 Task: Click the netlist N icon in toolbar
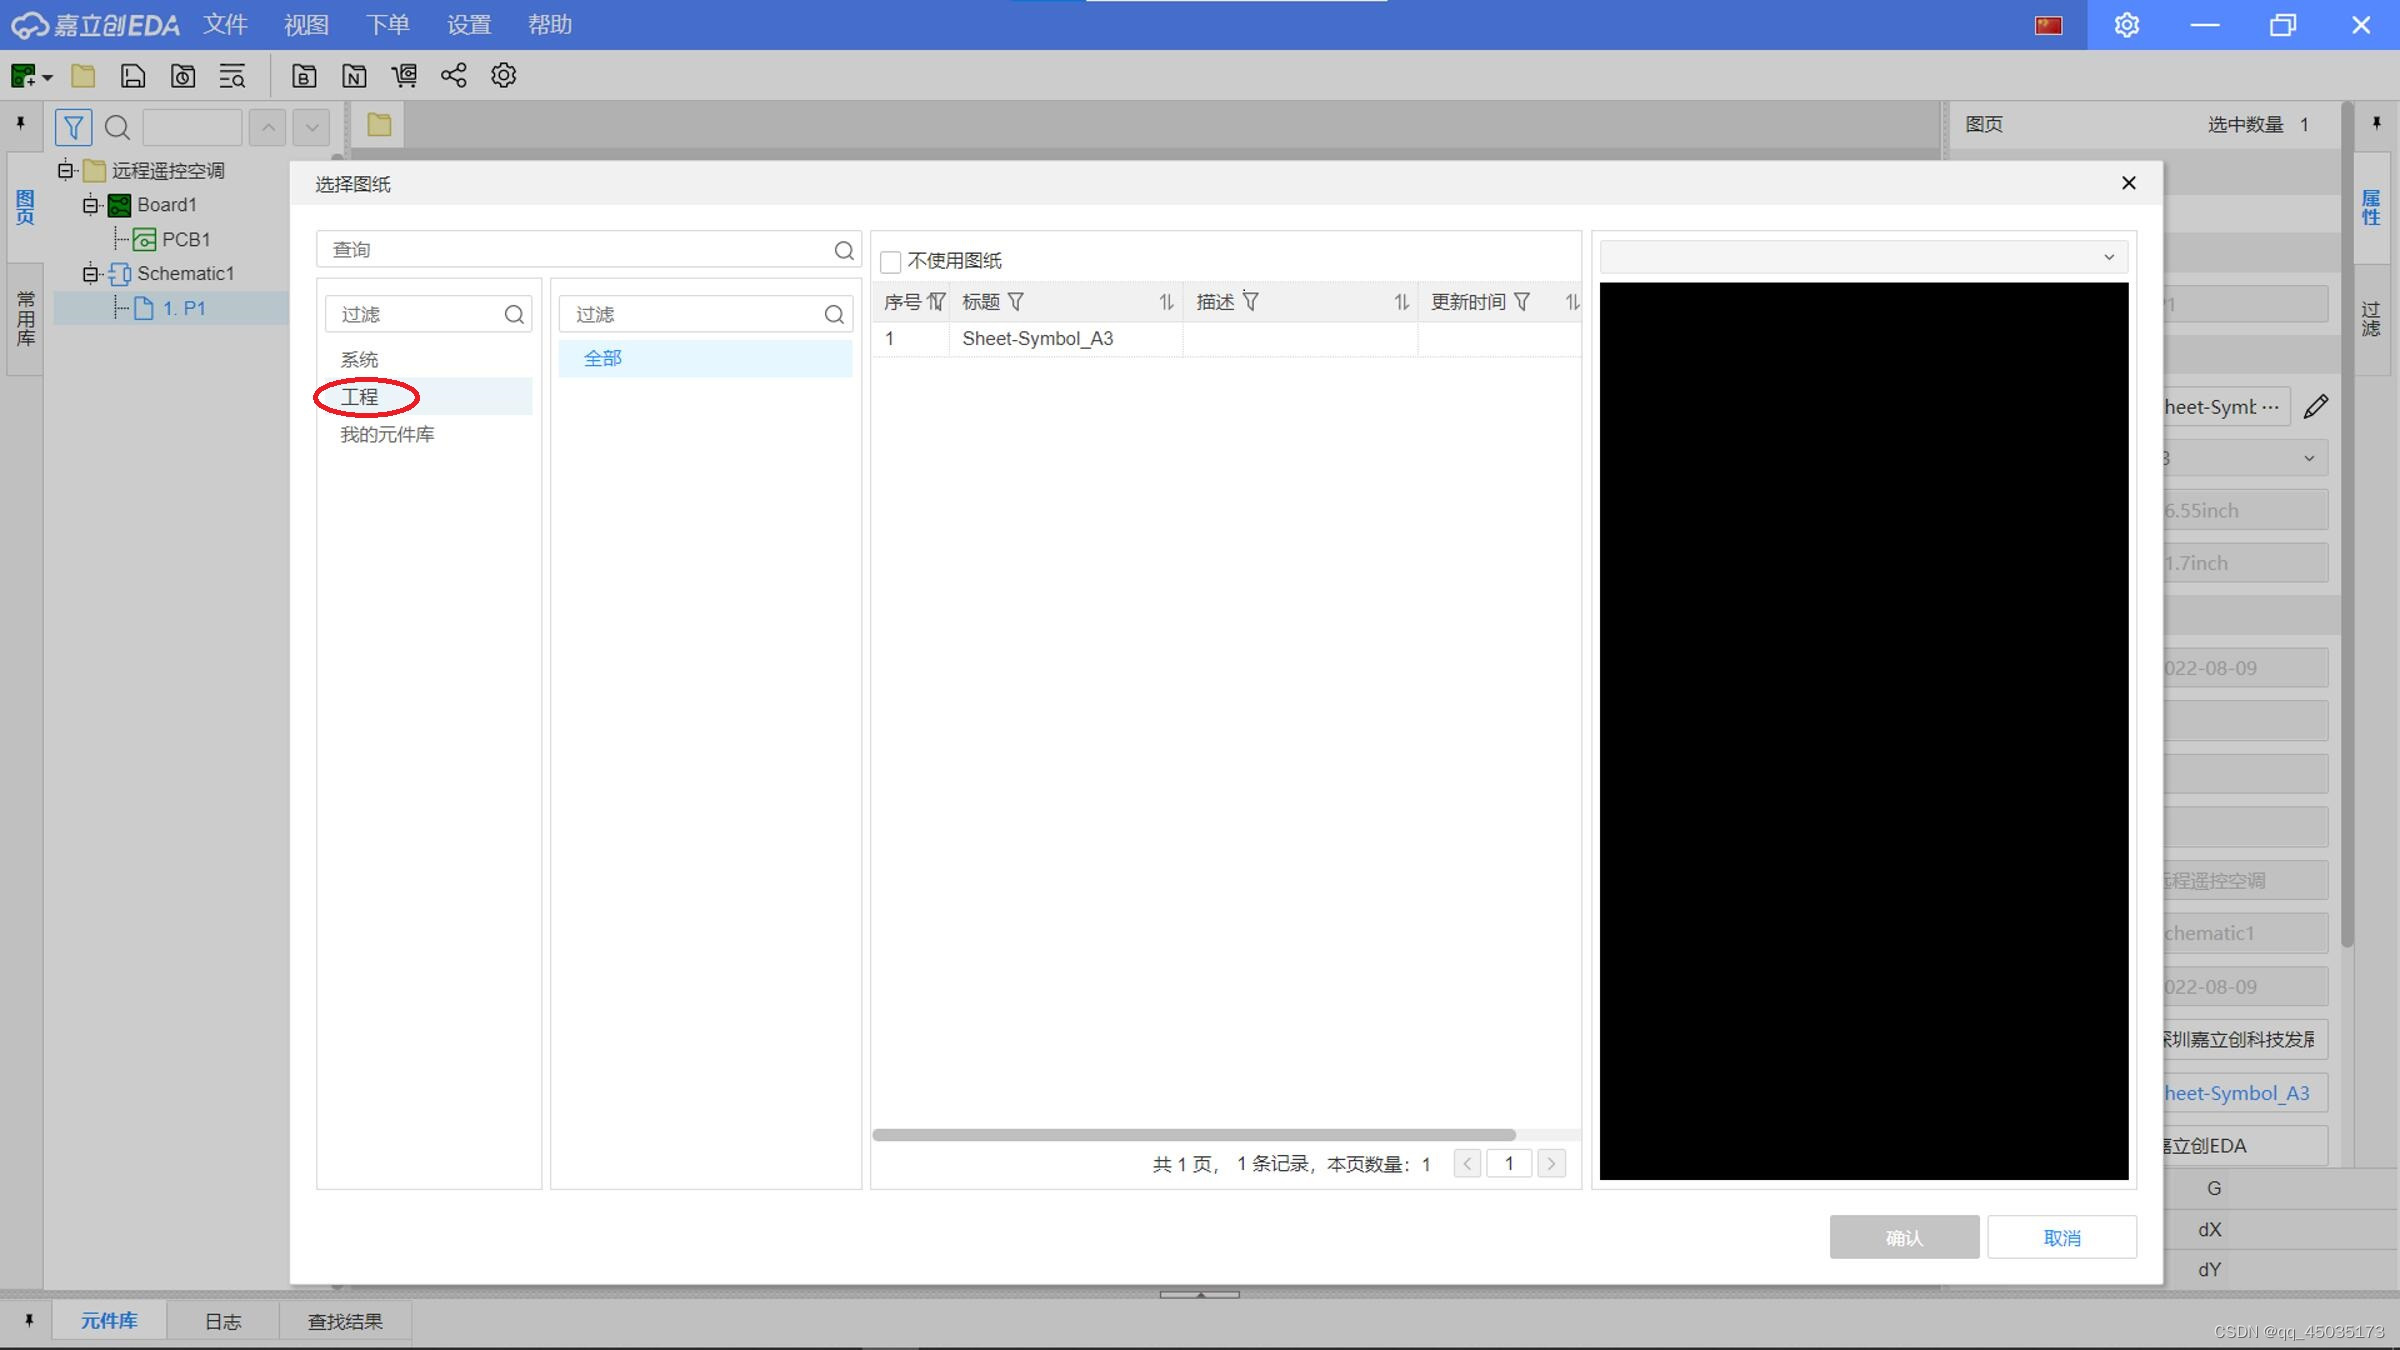click(x=354, y=75)
